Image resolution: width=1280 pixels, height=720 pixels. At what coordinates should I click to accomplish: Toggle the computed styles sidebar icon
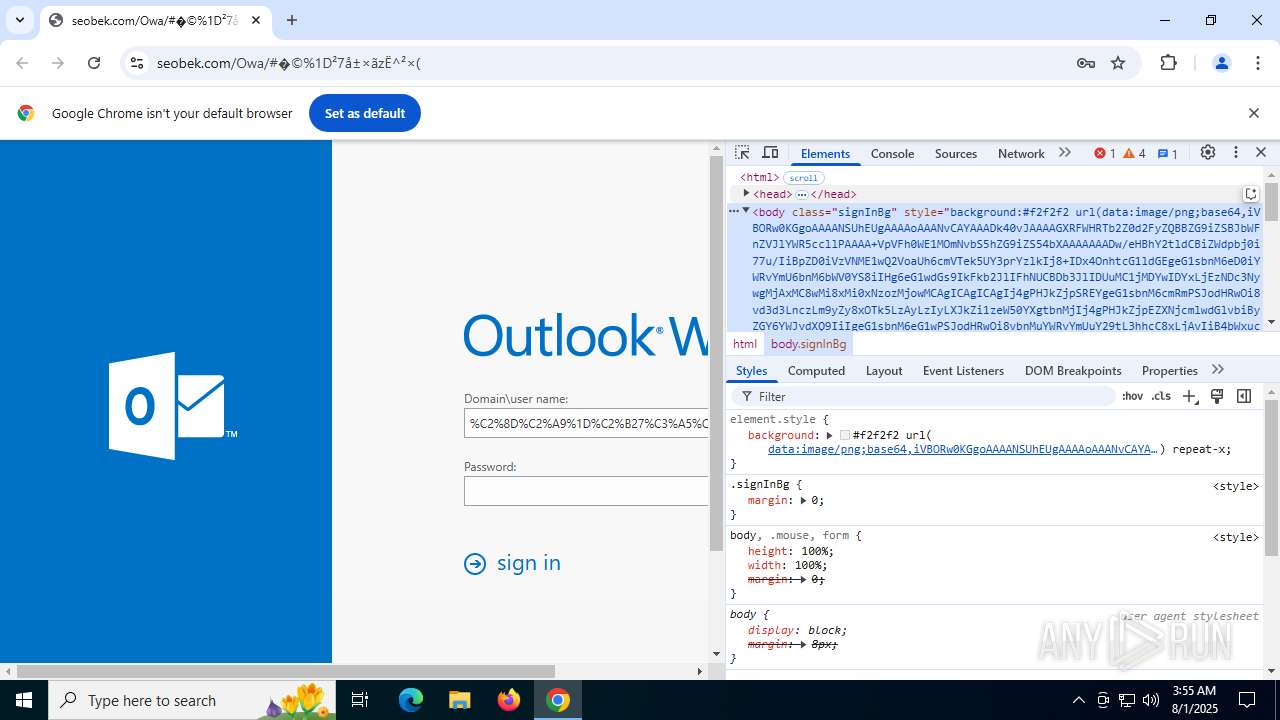(x=1244, y=396)
